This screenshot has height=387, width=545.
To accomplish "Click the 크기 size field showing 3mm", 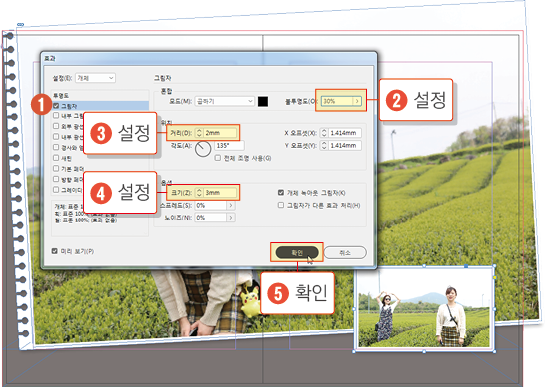I will [x=220, y=192].
